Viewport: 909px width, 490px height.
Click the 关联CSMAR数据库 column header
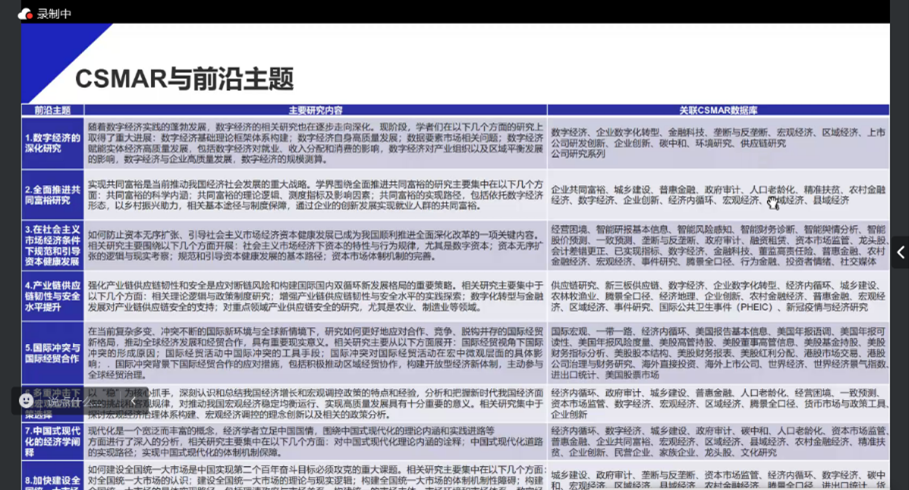717,110
